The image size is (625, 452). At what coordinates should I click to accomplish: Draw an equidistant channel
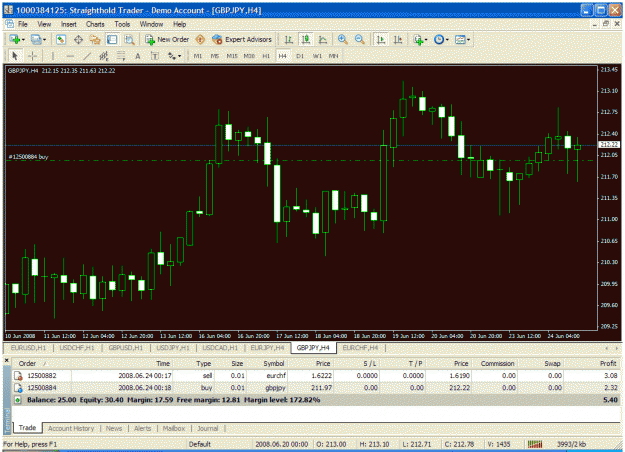click(x=104, y=56)
